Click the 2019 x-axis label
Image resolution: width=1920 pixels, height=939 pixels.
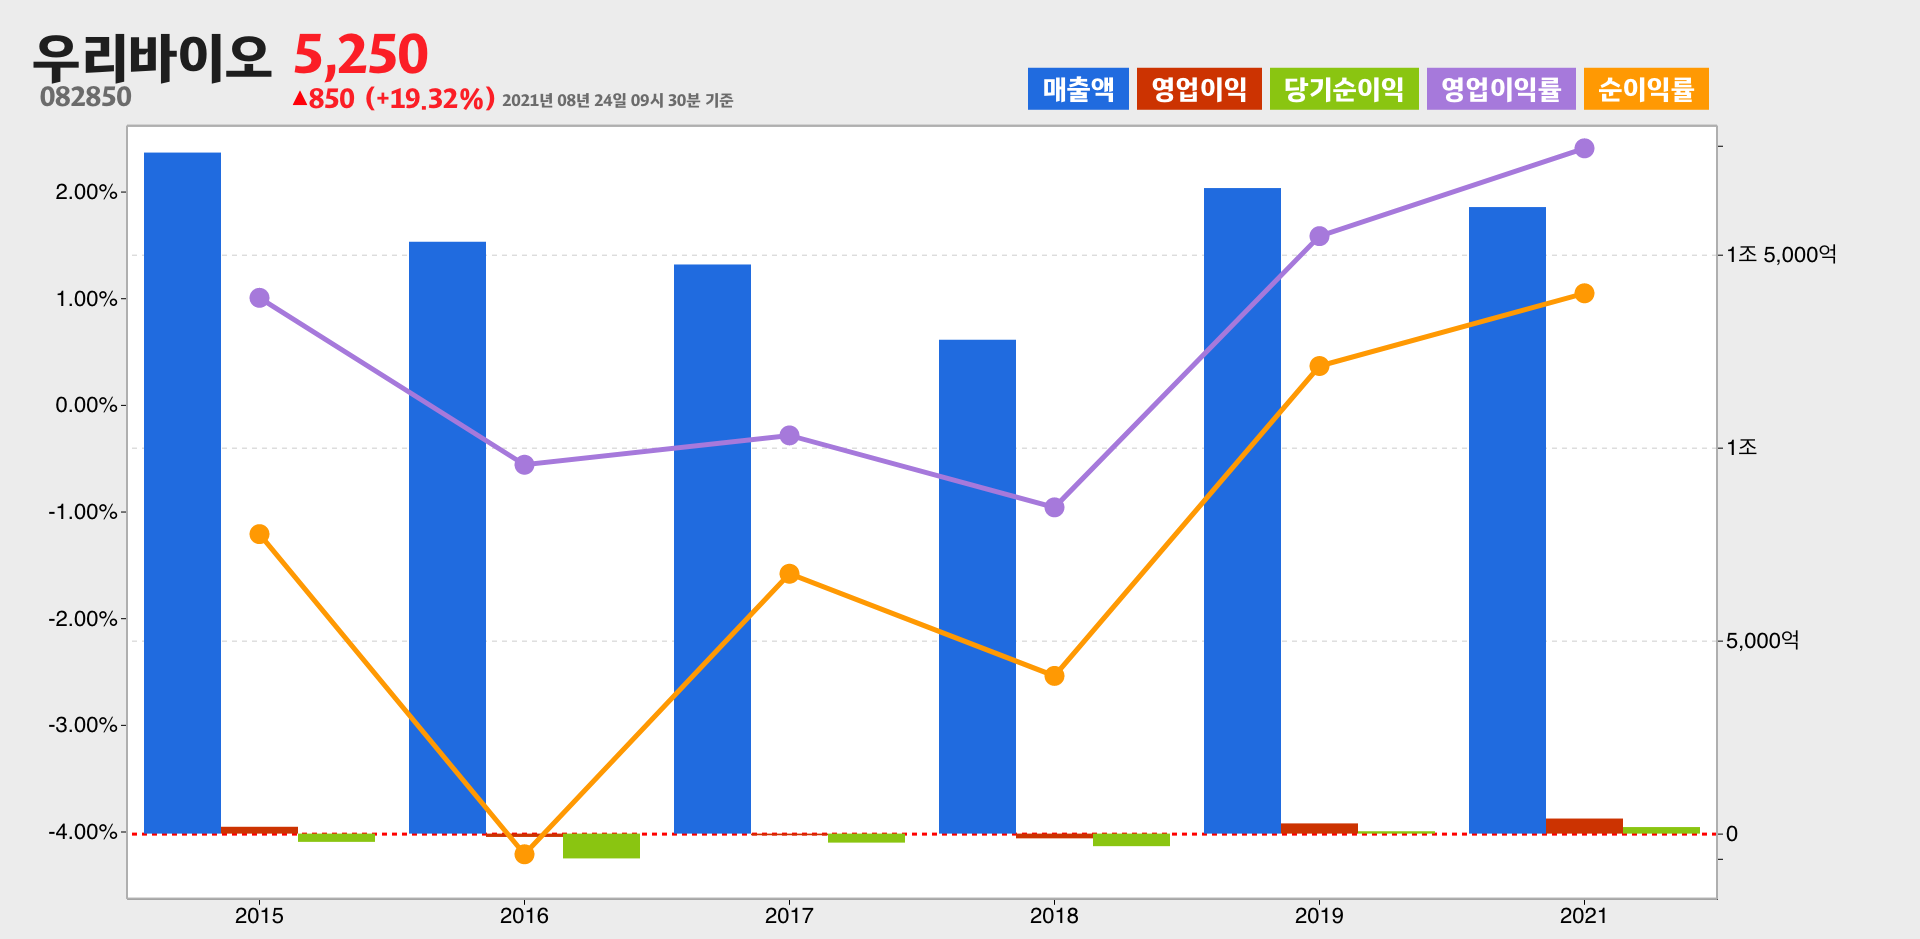pos(1319,915)
